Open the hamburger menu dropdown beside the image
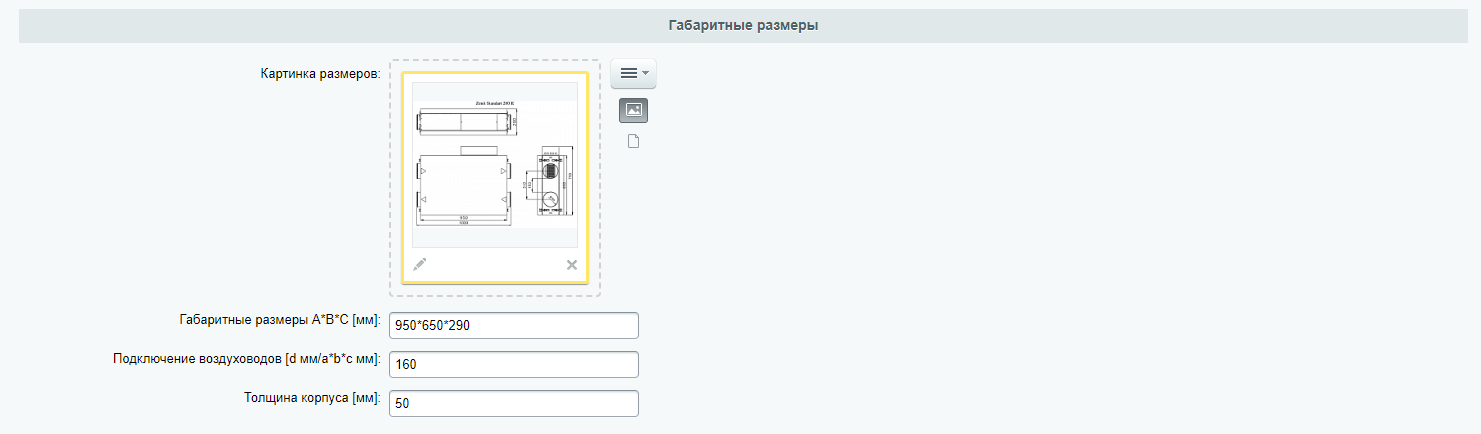1481x434 pixels. [x=633, y=73]
